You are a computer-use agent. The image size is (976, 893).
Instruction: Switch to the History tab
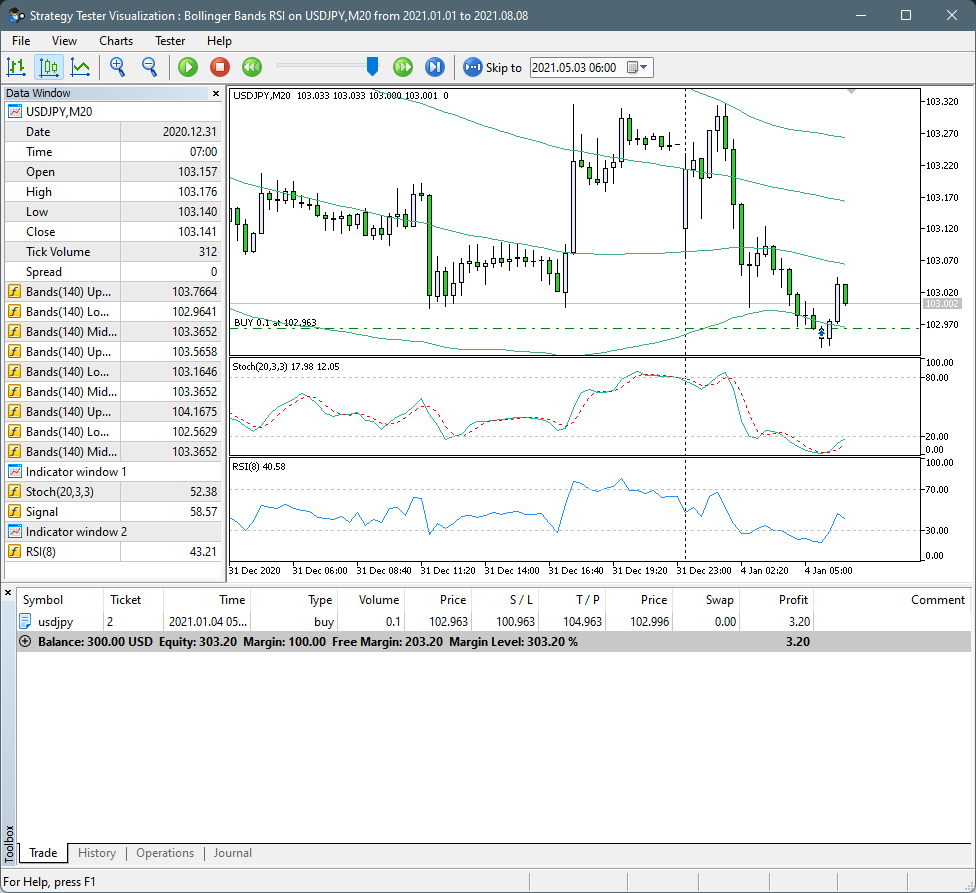tap(96, 853)
